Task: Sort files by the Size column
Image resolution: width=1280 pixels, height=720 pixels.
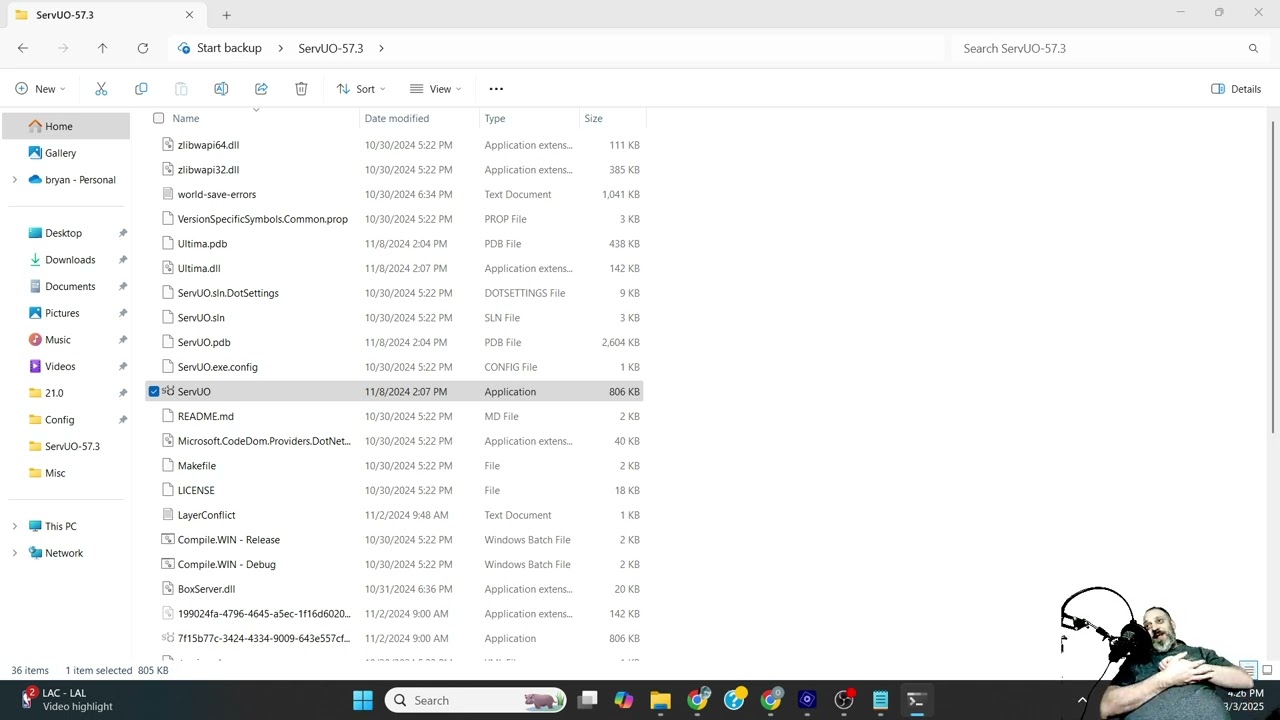Action: (593, 118)
